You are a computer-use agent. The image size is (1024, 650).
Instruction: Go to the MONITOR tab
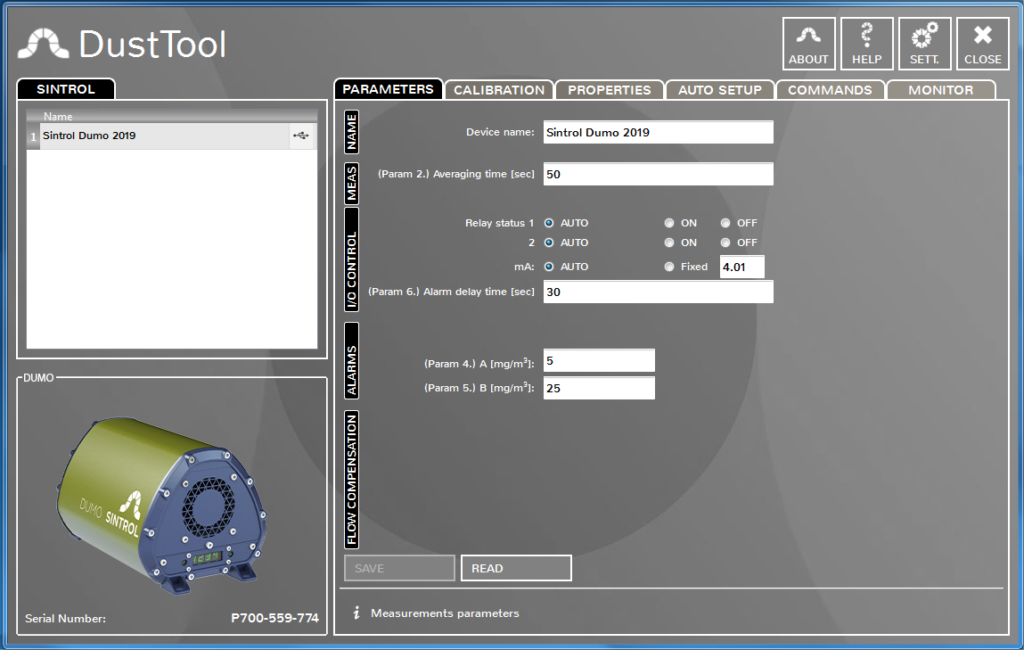(x=941, y=90)
